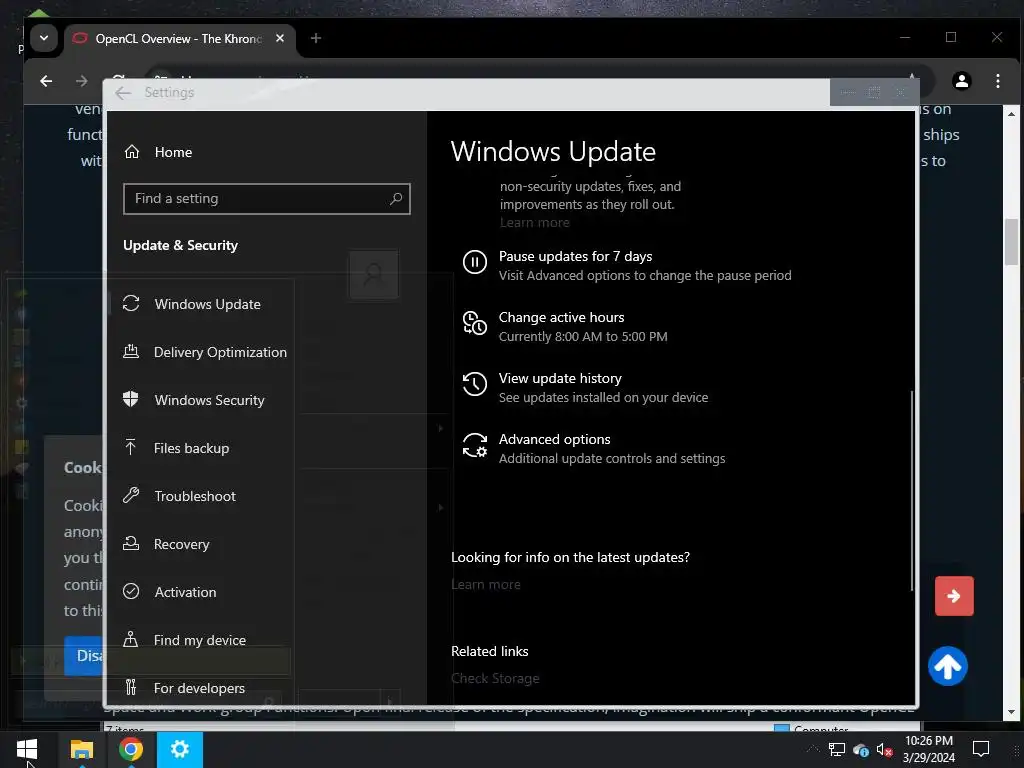Click the Windows Security shield icon

coord(131,399)
